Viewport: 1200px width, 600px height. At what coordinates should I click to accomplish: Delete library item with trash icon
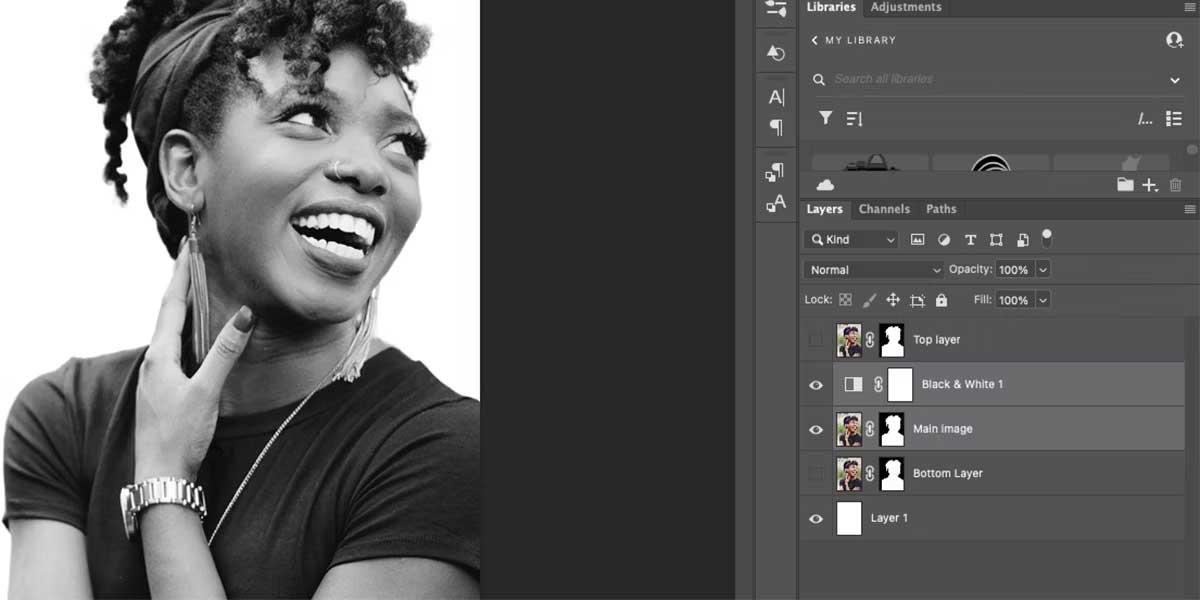tap(1175, 185)
